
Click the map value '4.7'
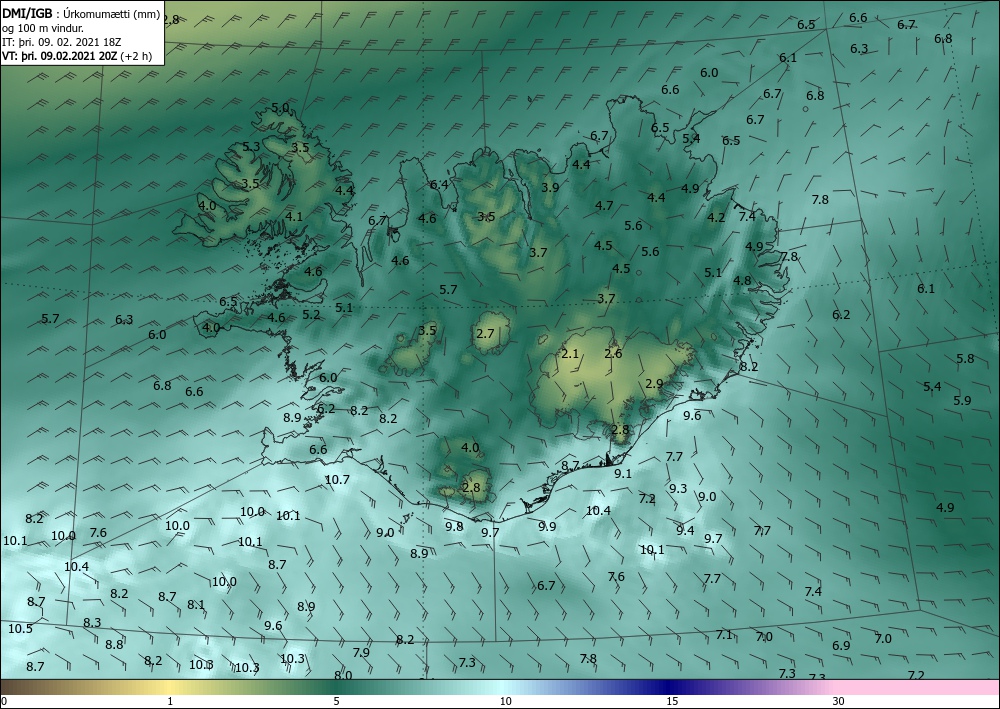(x=604, y=205)
